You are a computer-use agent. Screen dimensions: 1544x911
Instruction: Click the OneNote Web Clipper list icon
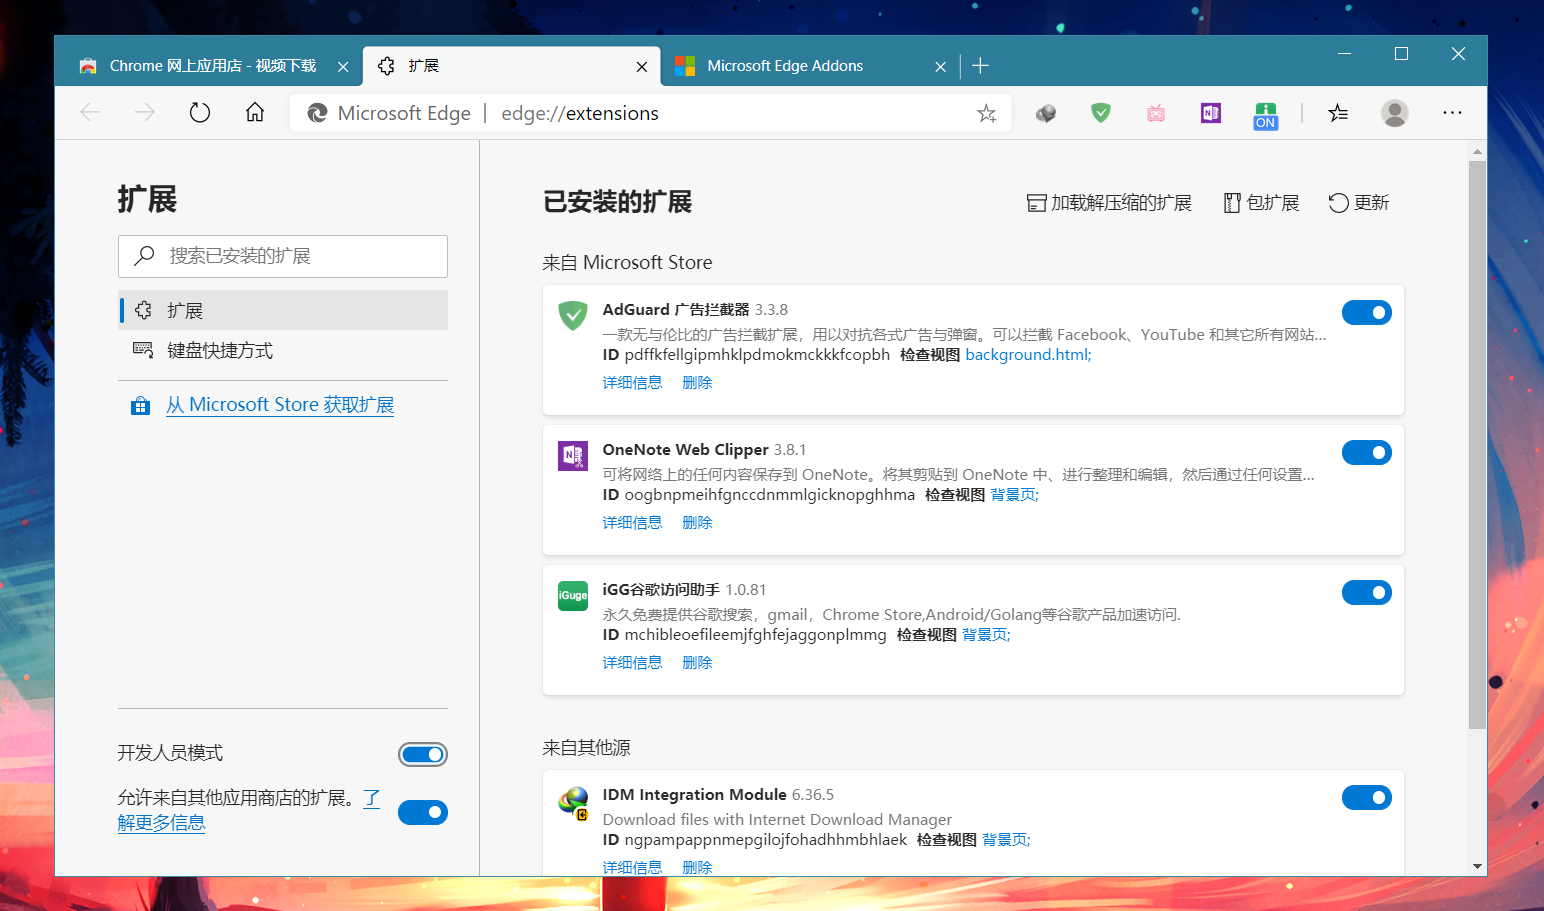[573, 455]
